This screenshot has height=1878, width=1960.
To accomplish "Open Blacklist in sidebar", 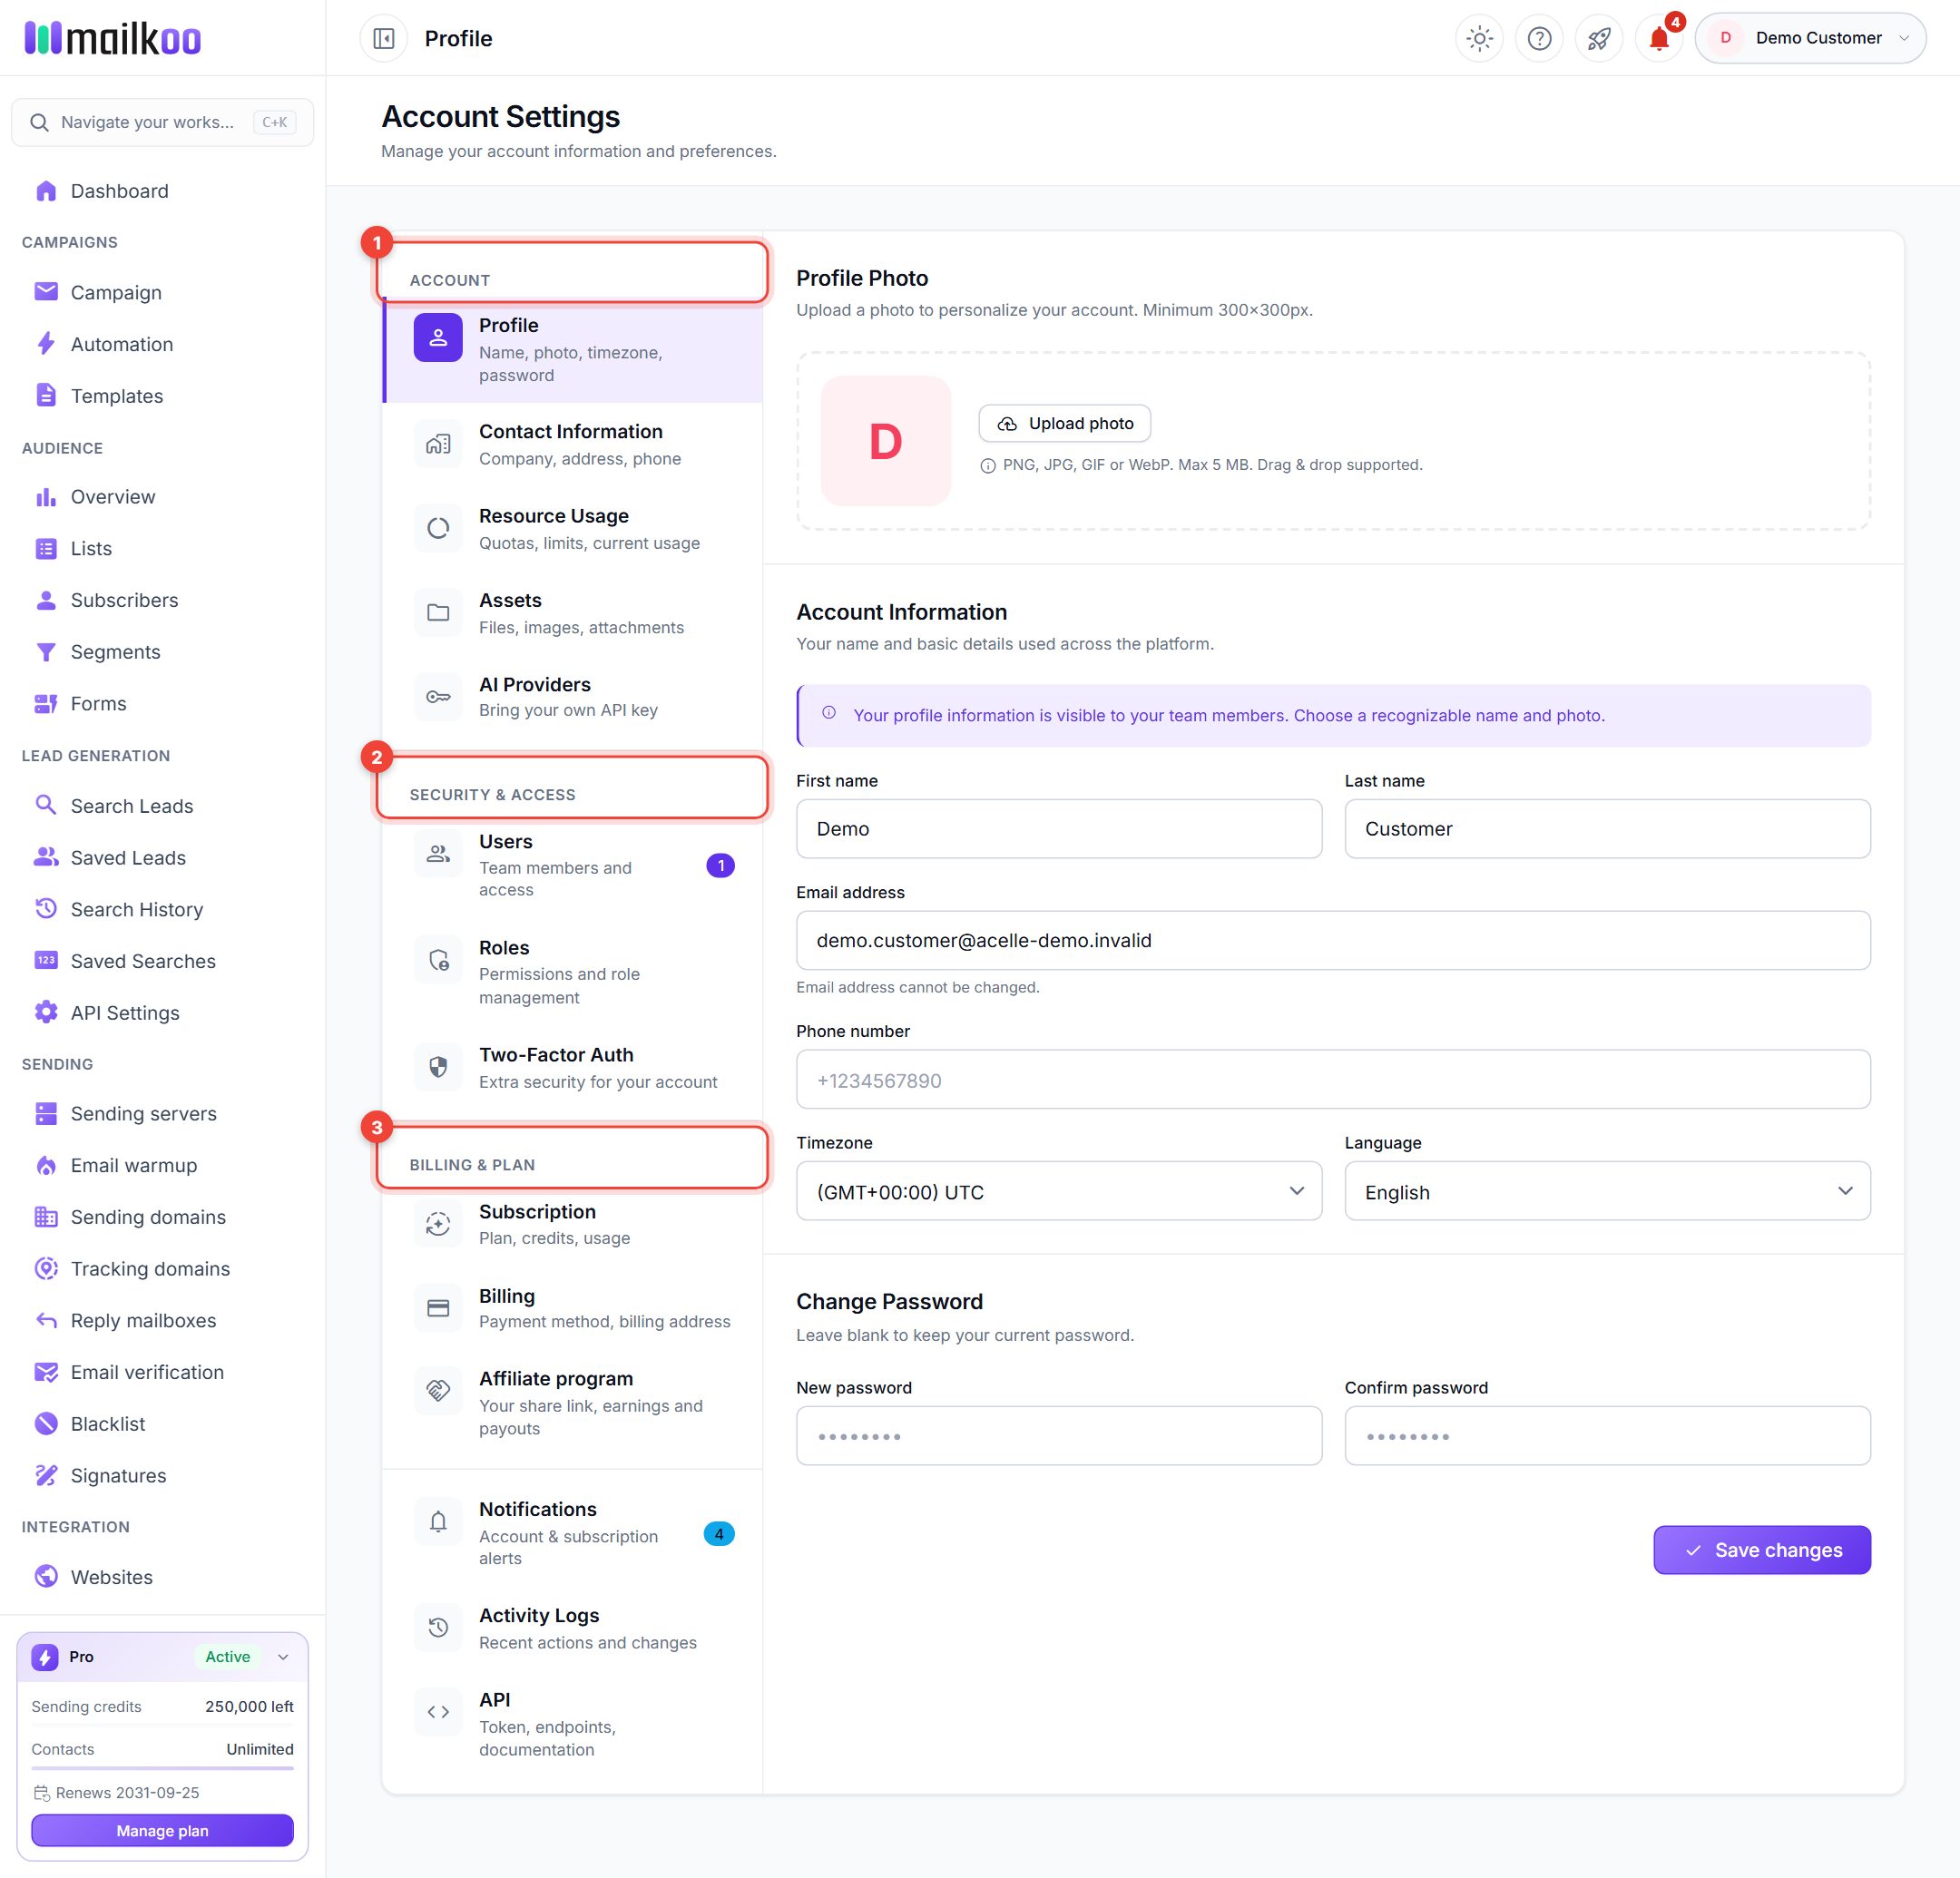I will pyautogui.click(x=107, y=1423).
